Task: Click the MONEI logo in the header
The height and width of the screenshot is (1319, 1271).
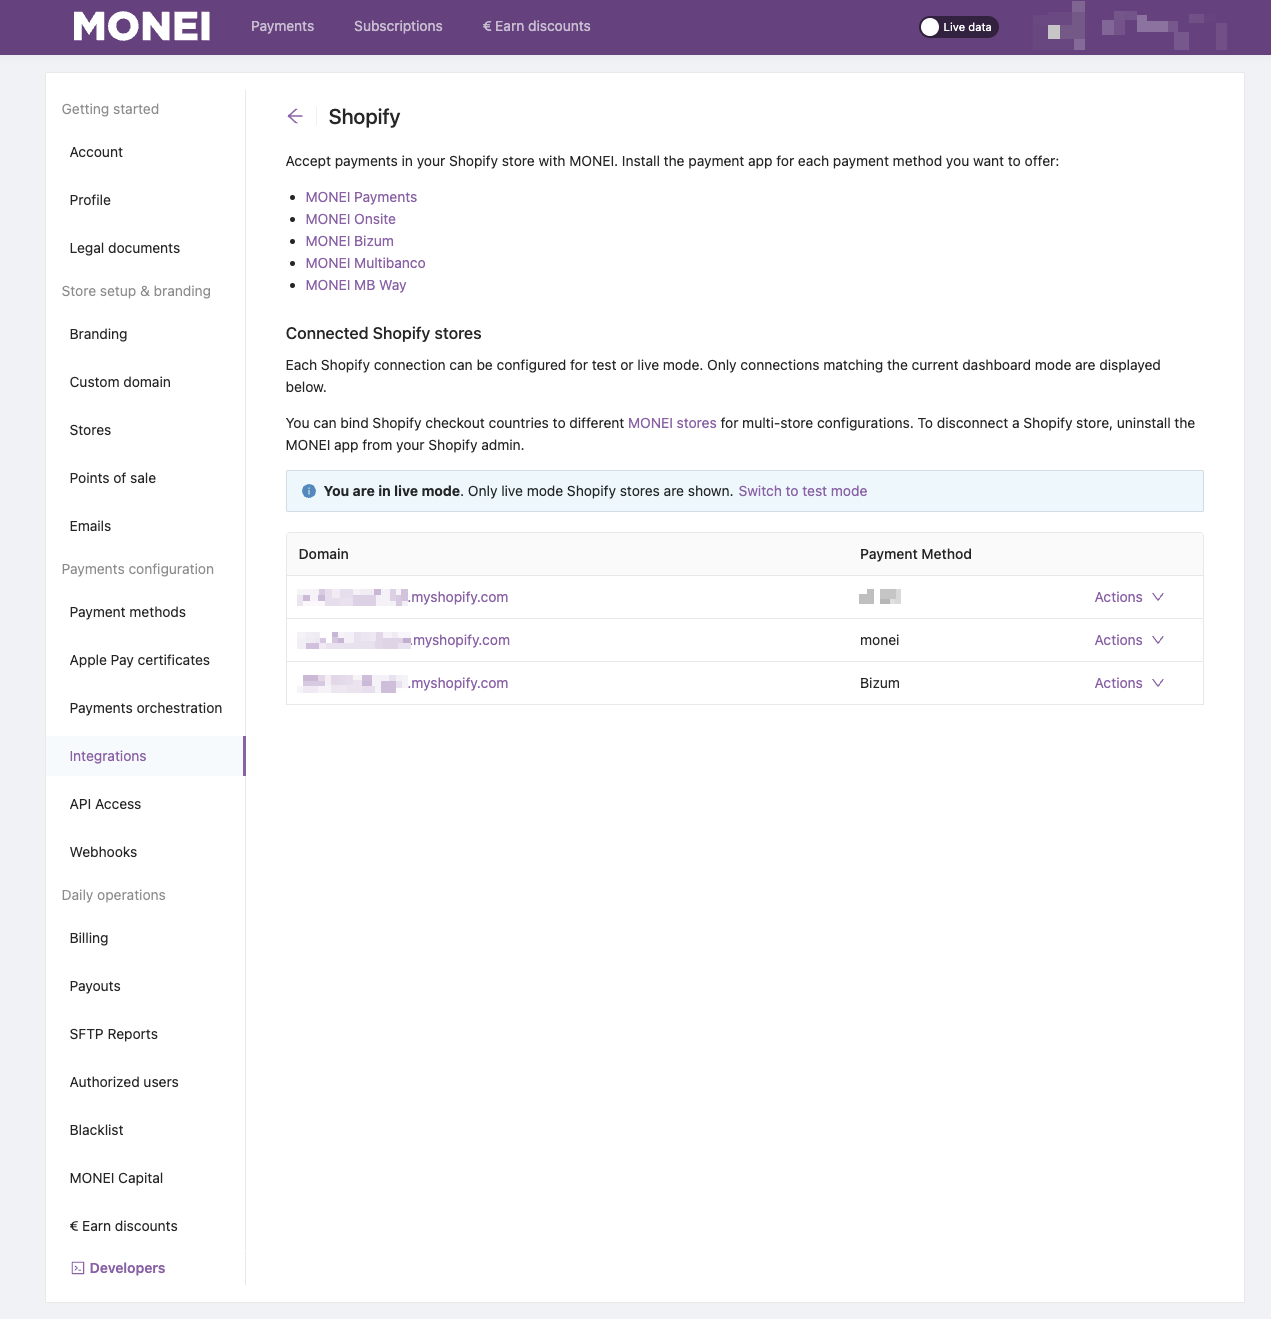Action: coord(141,26)
